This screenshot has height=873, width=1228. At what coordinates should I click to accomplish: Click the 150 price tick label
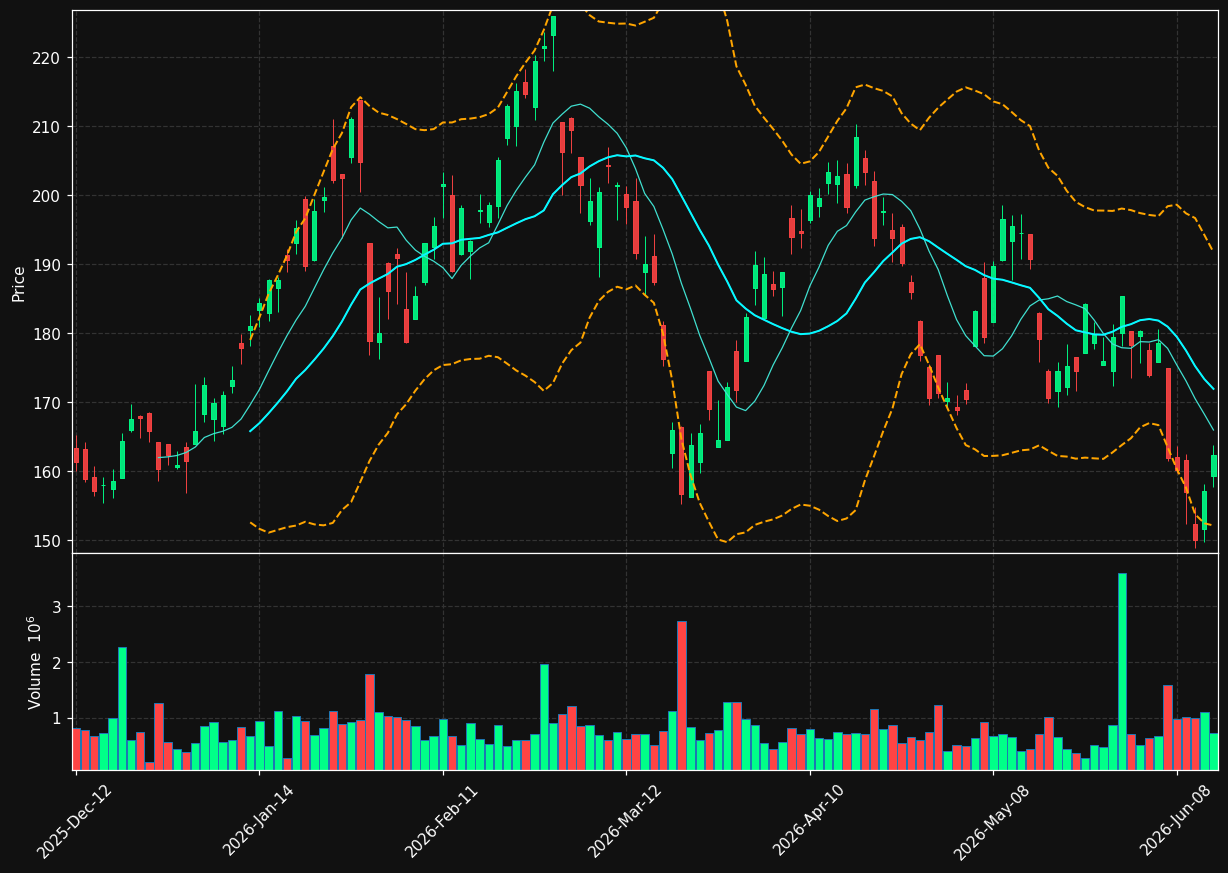pyautogui.click(x=48, y=541)
